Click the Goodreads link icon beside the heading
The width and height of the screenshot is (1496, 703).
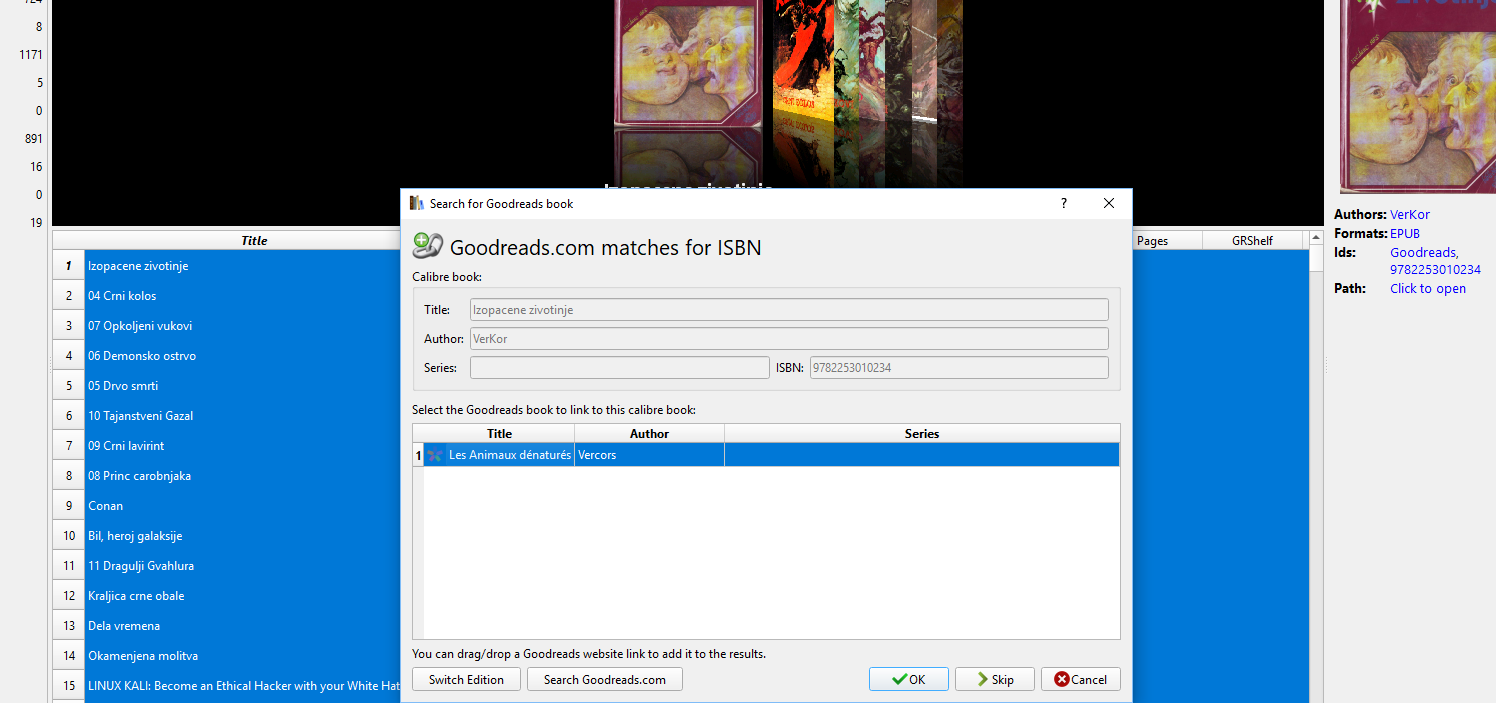pos(427,246)
